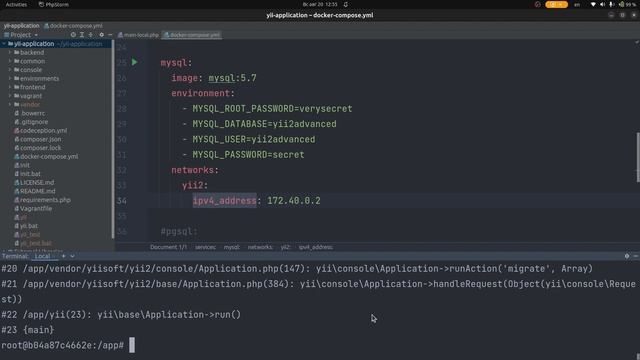Click the locate-file target icon in Project panel
Viewport: 640px width, 360px height.
73,35
